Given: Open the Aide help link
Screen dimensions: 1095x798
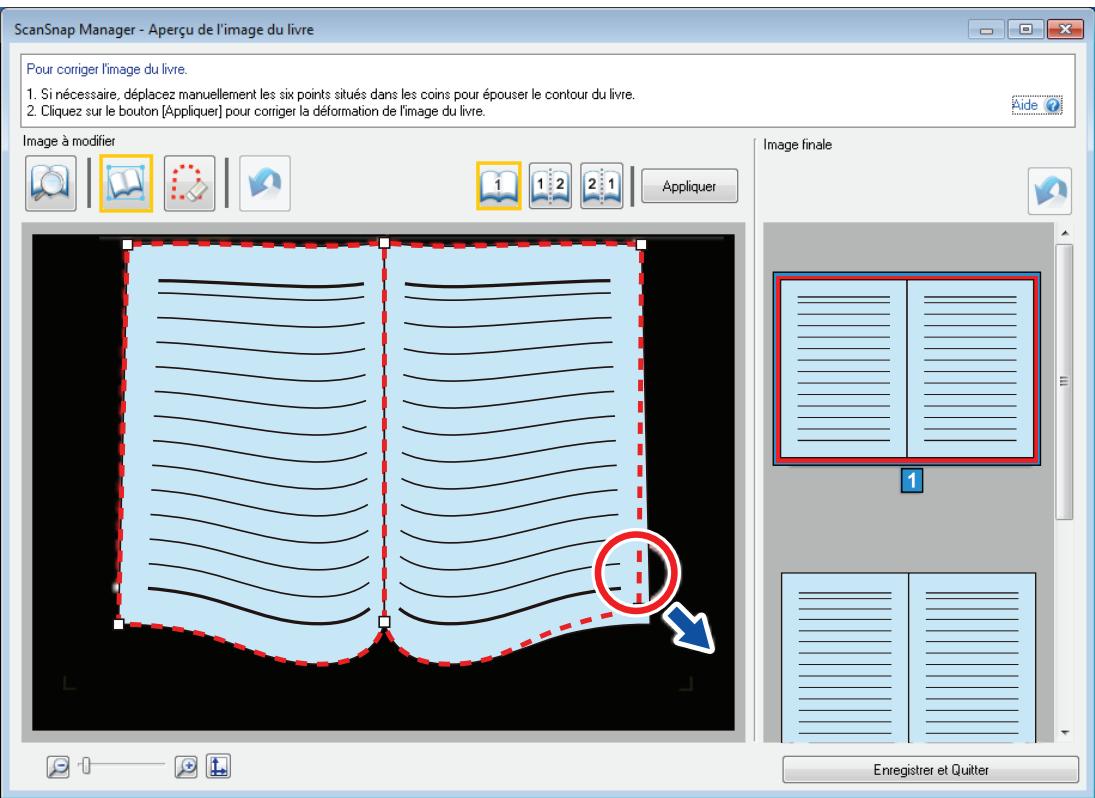Looking at the screenshot, I should (1037, 105).
